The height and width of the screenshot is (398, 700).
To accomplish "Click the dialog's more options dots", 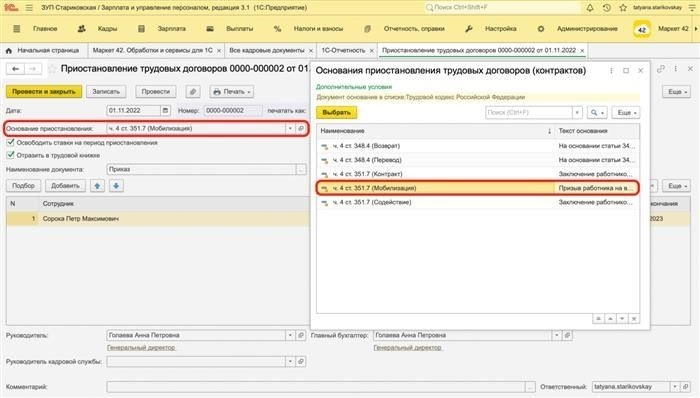I will pos(611,70).
